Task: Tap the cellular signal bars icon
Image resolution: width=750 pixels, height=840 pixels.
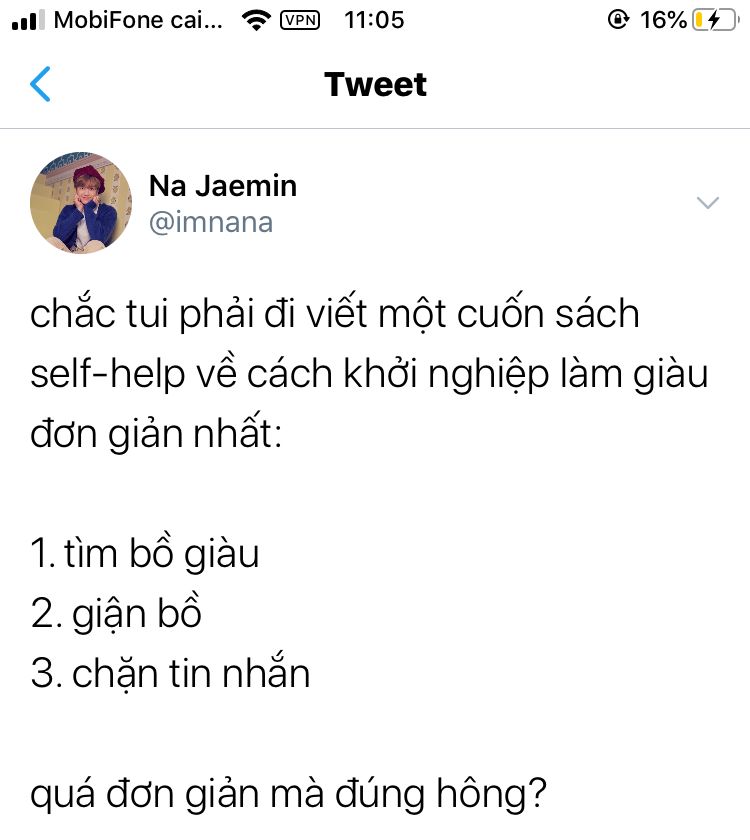Action: (x=28, y=20)
